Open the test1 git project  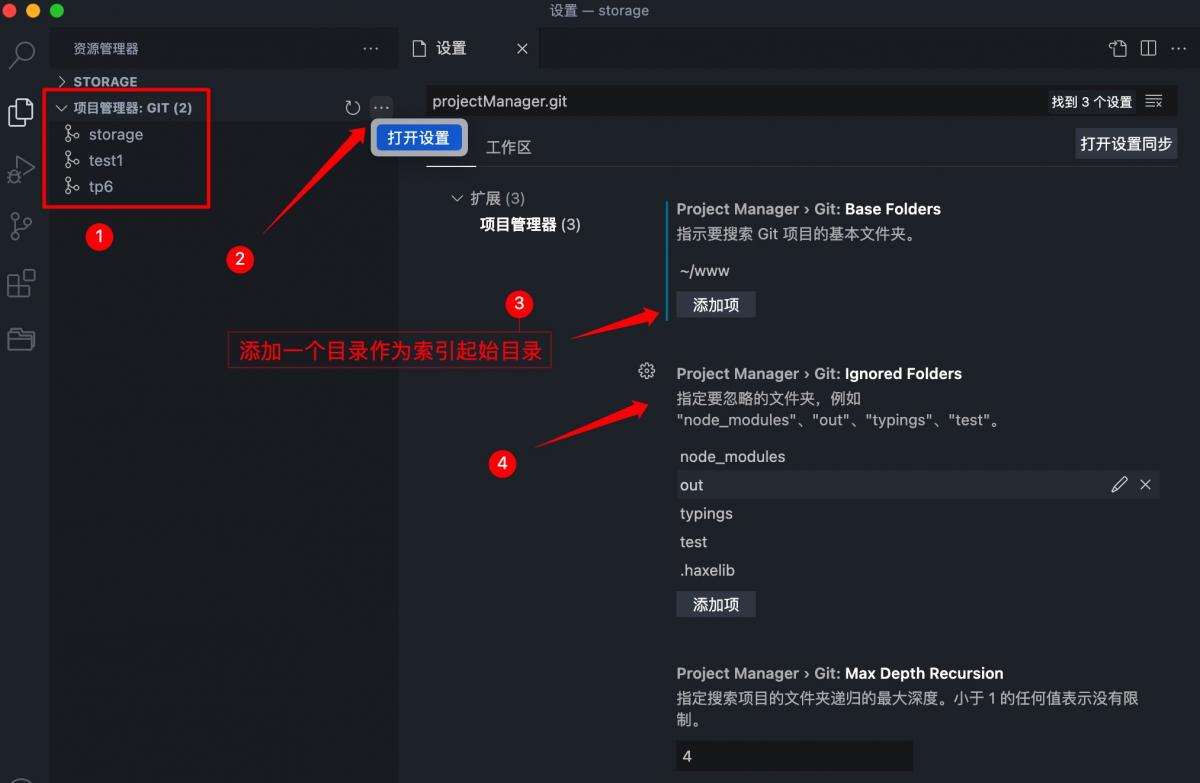point(106,160)
